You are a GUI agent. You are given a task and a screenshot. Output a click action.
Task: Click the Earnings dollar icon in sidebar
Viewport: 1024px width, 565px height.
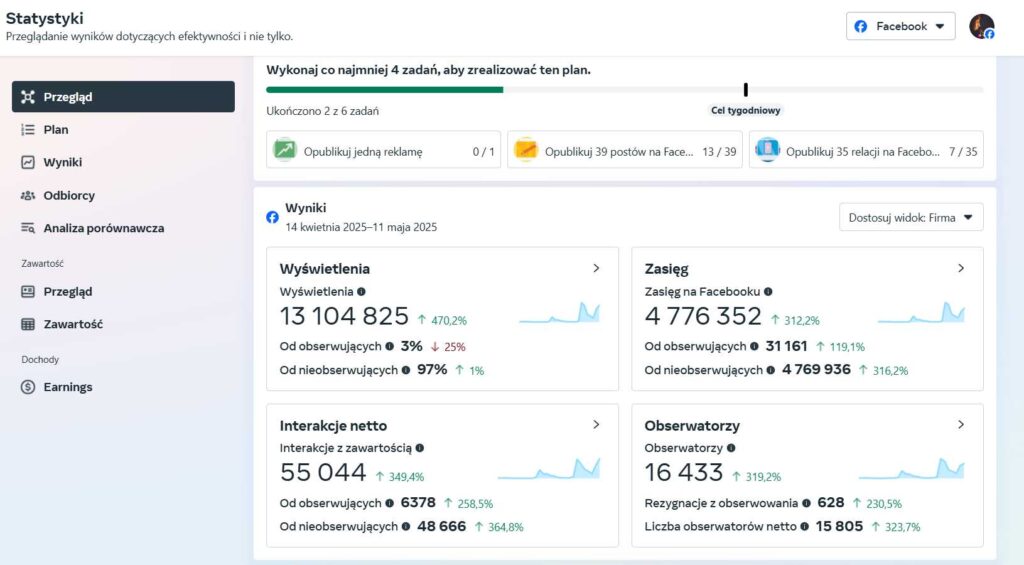pos(27,387)
